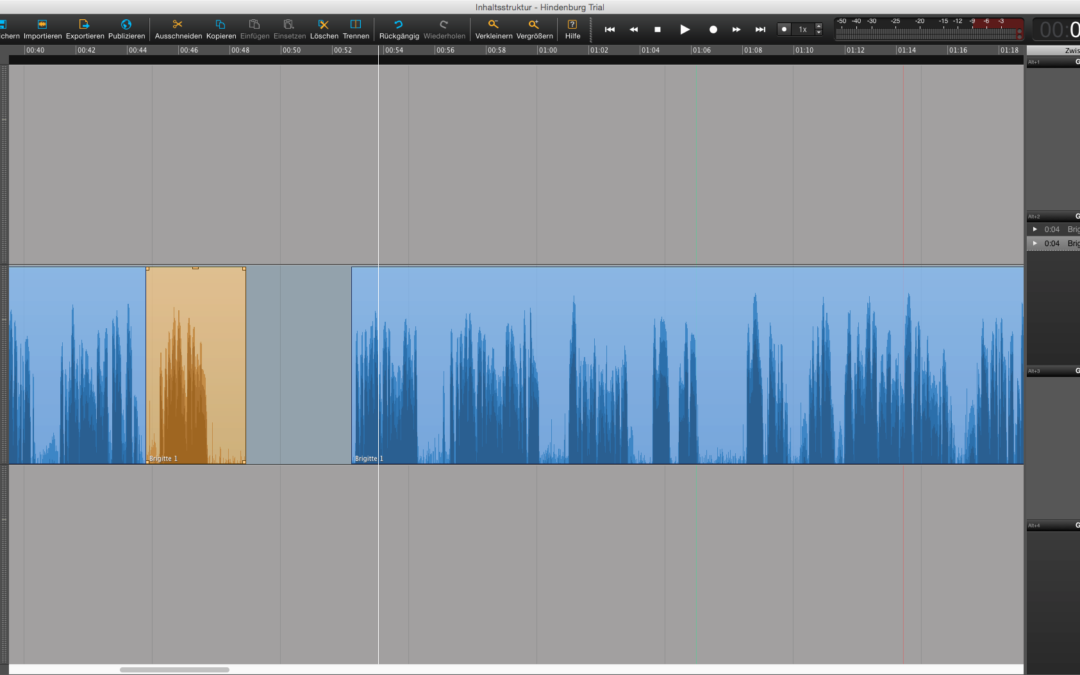
Task: Open Hilfe help icon
Action: 572,25
